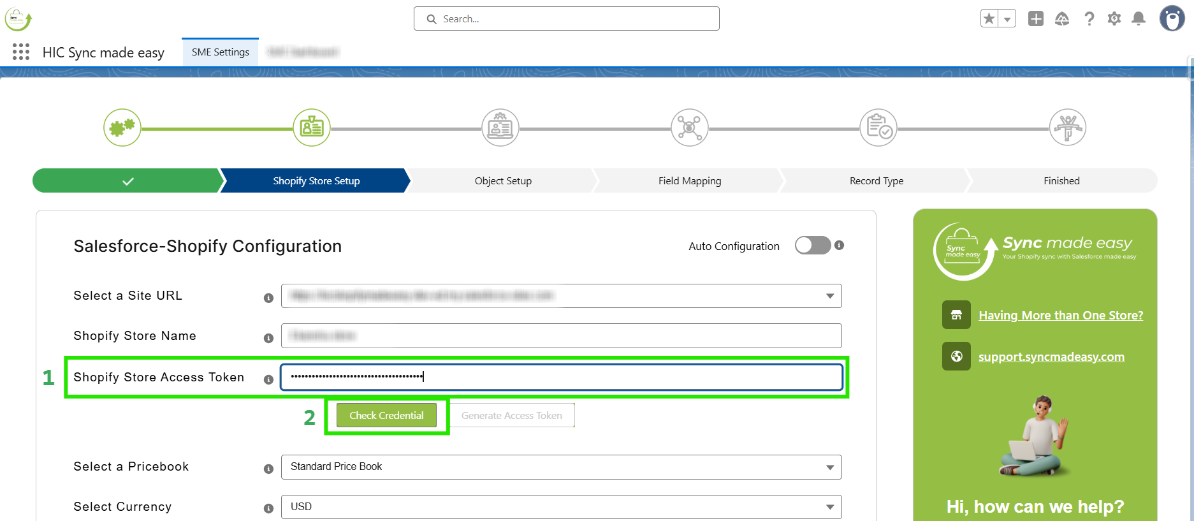Expand the favorites list dropdown arrow
The height and width of the screenshot is (521, 1194).
1007,19
